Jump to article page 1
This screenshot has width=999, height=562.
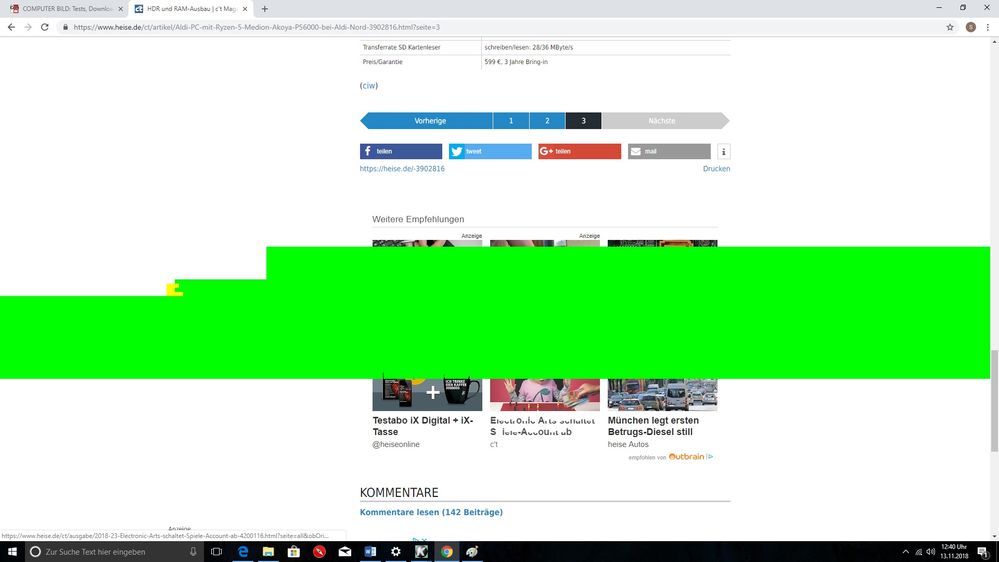[x=511, y=121]
